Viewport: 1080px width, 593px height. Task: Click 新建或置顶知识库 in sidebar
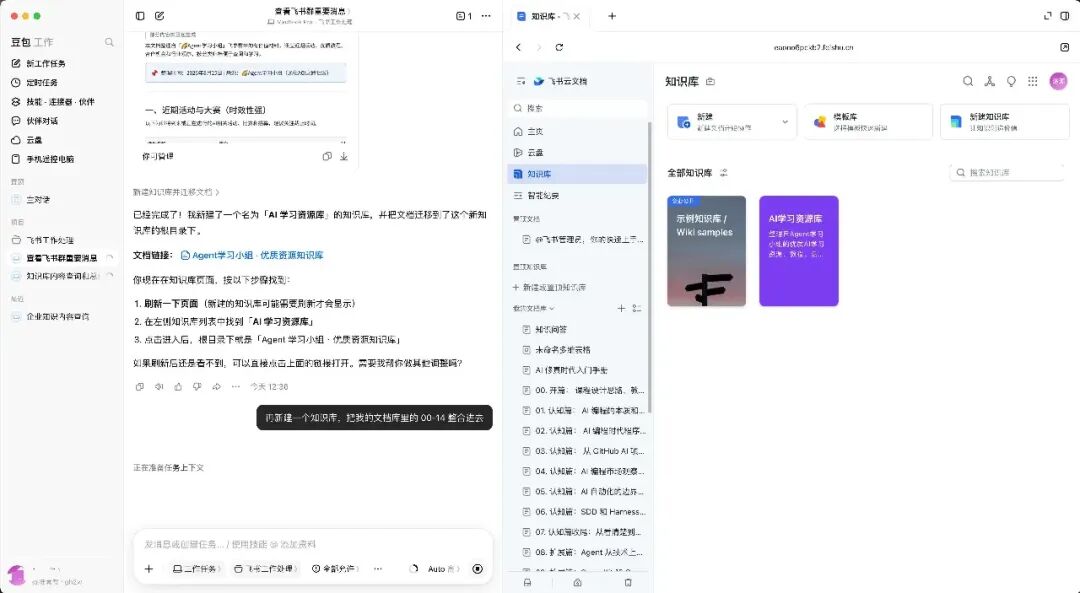coord(550,287)
